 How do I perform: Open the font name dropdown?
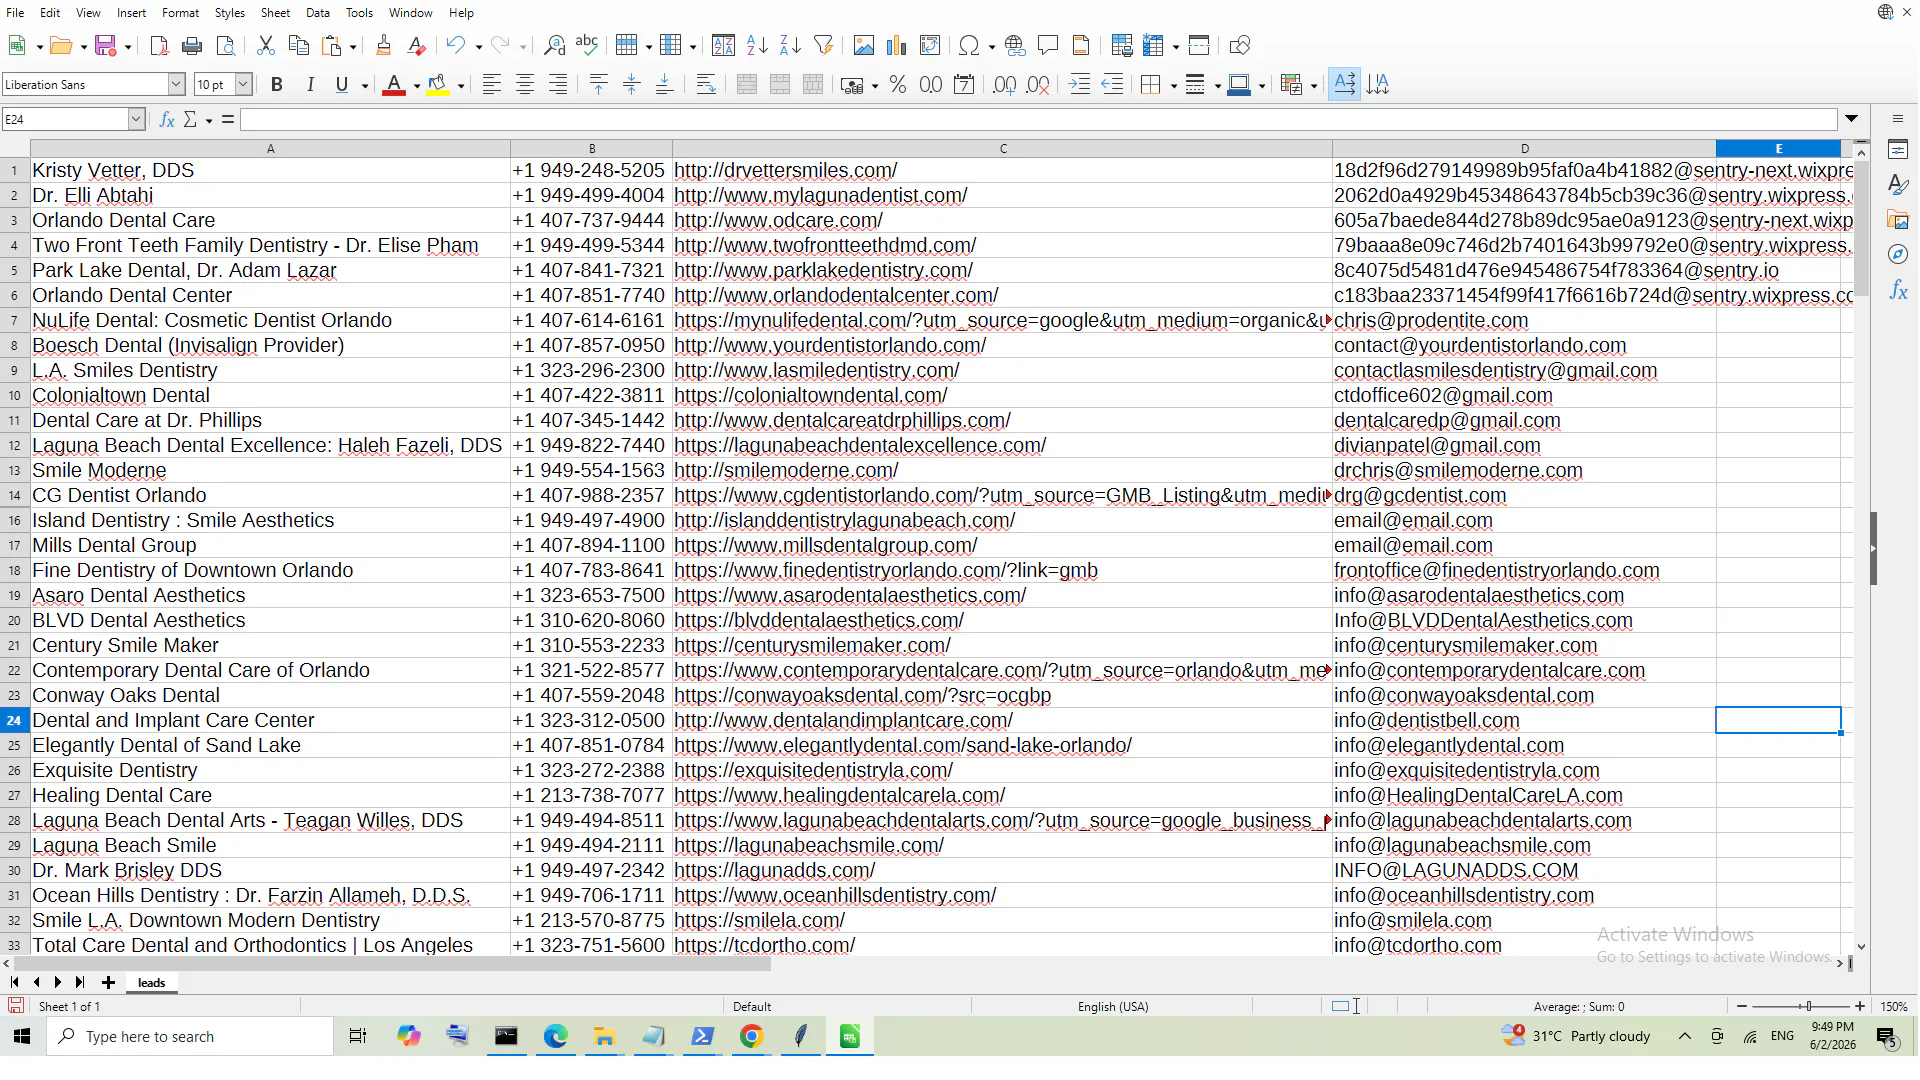(176, 85)
